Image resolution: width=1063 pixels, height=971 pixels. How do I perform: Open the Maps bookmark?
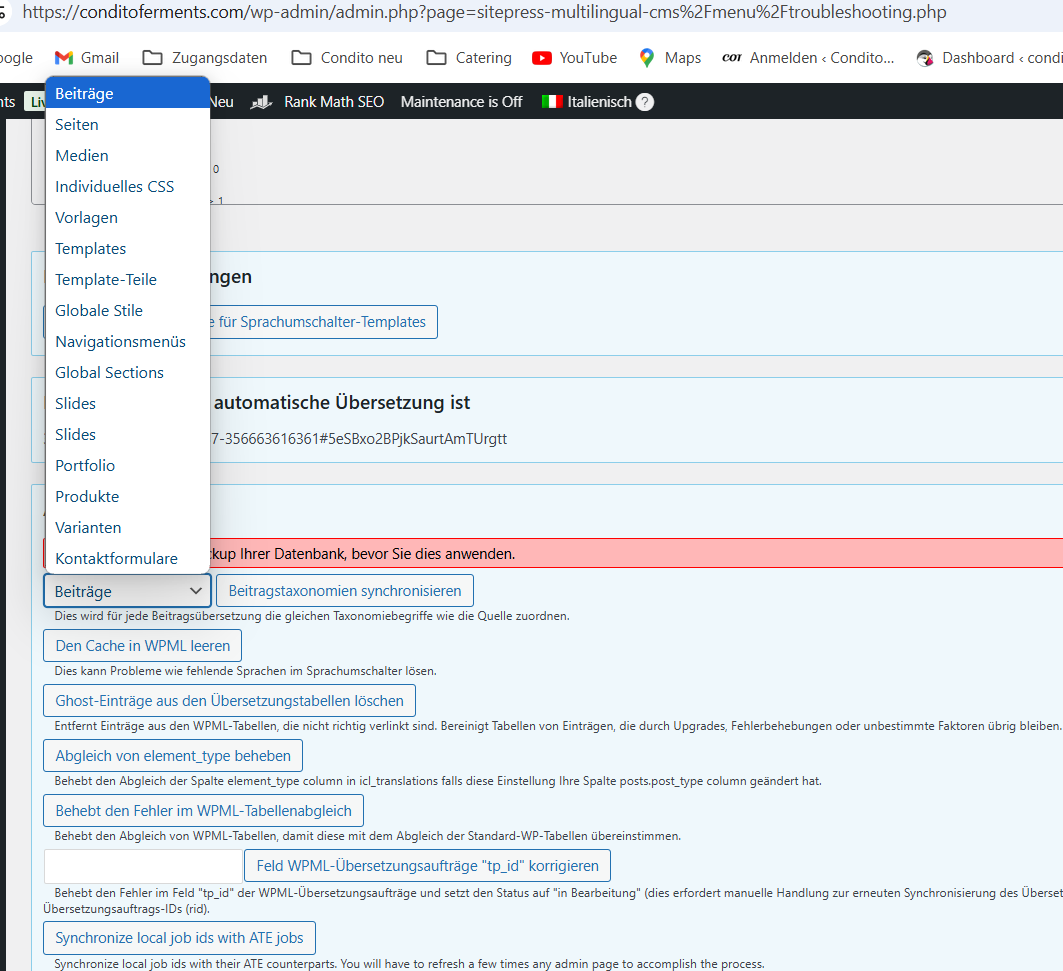(x=670, y=58)
